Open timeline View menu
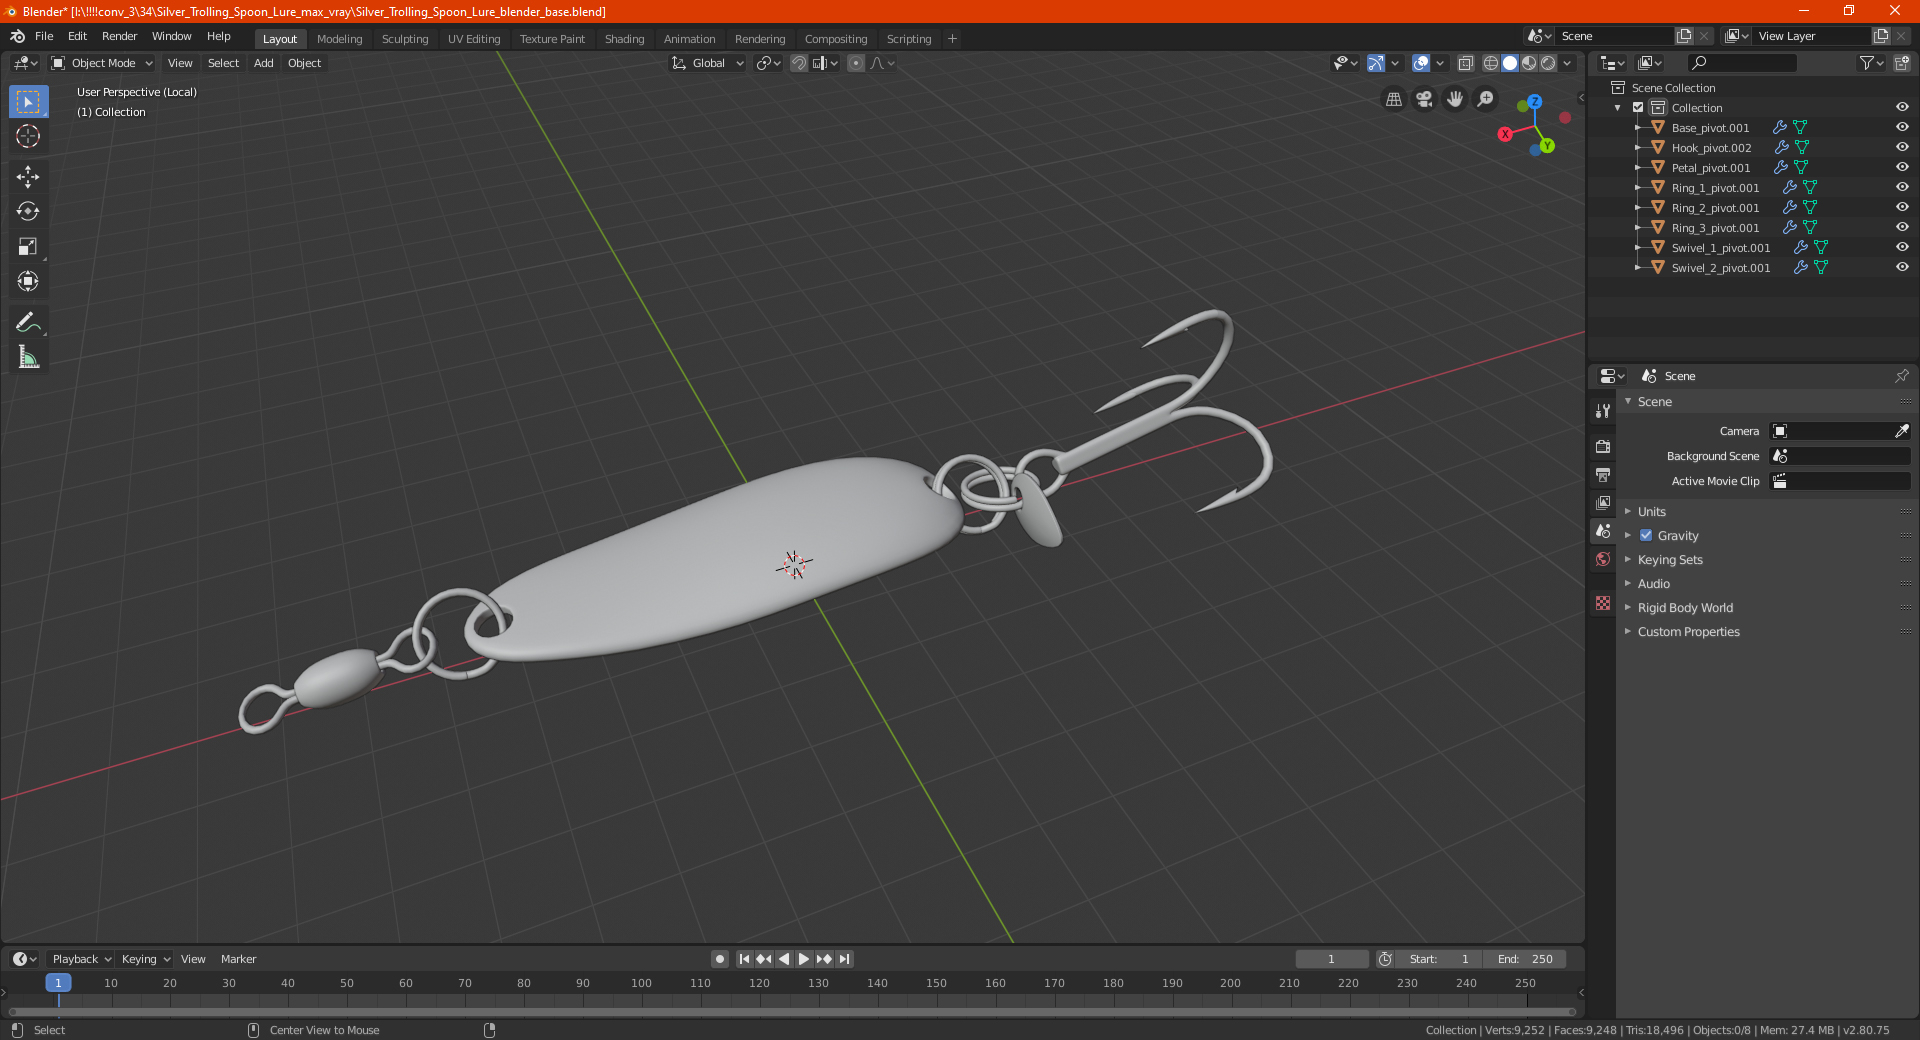 tap(193, 959)
